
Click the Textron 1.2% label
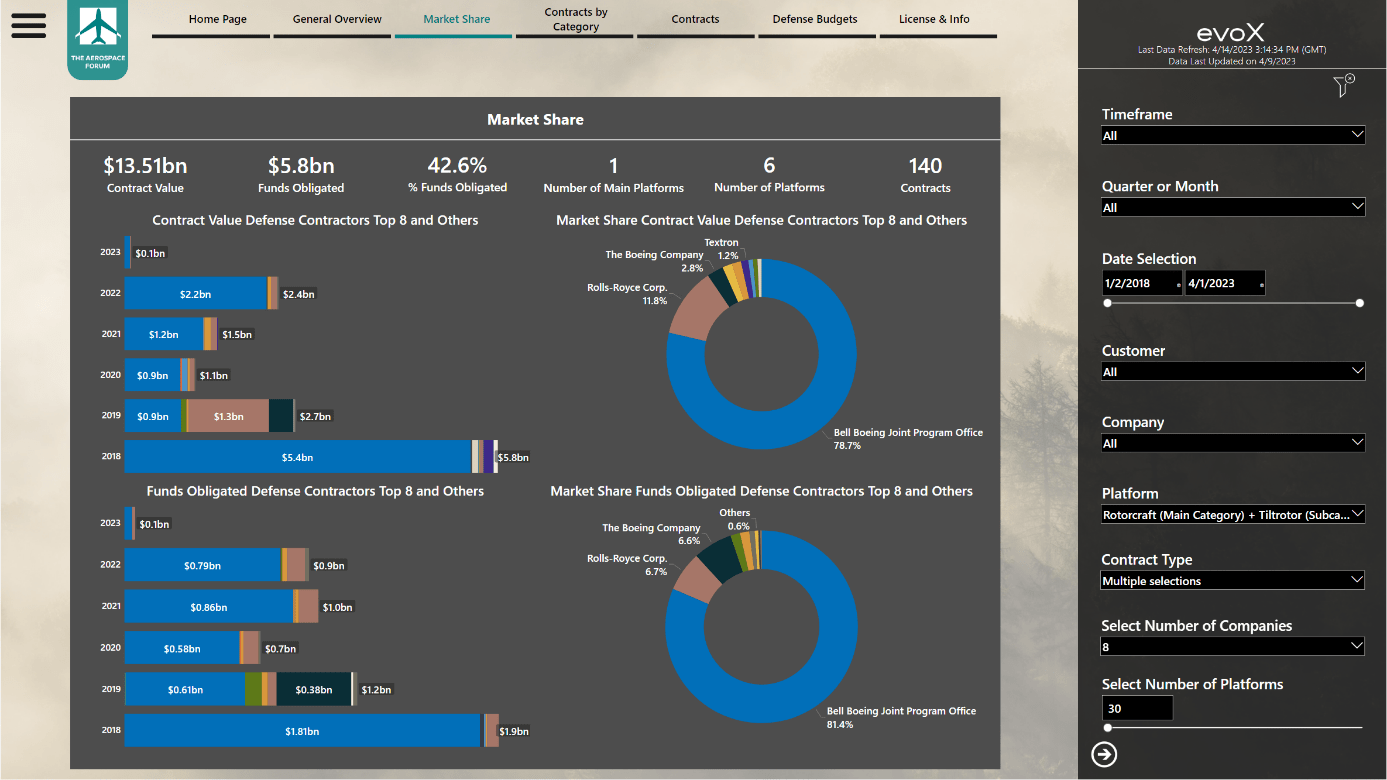tap(721, 249)
